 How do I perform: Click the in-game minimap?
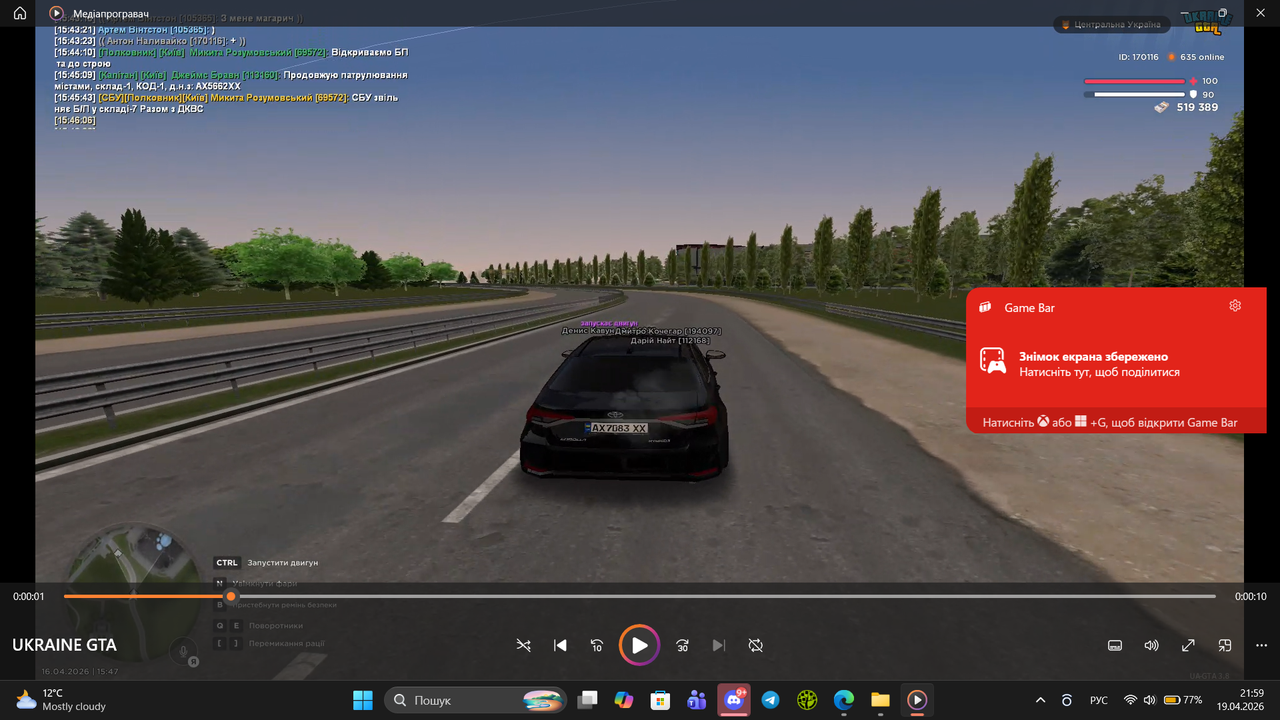coord(131,590)
